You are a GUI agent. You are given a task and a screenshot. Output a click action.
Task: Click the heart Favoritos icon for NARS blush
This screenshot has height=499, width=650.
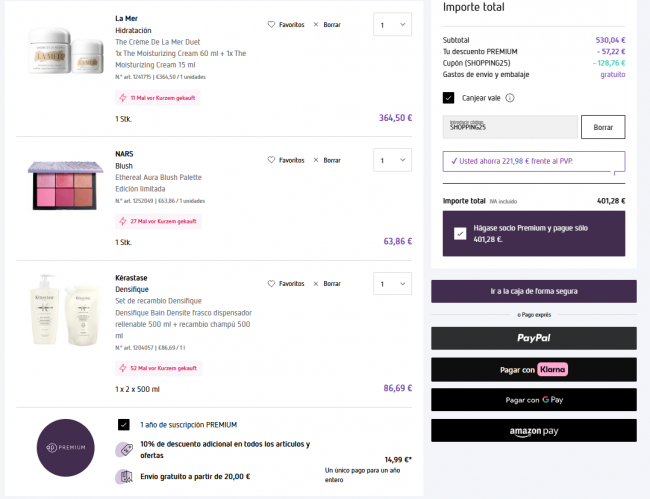pyautogui.click(x=271, y=160)
